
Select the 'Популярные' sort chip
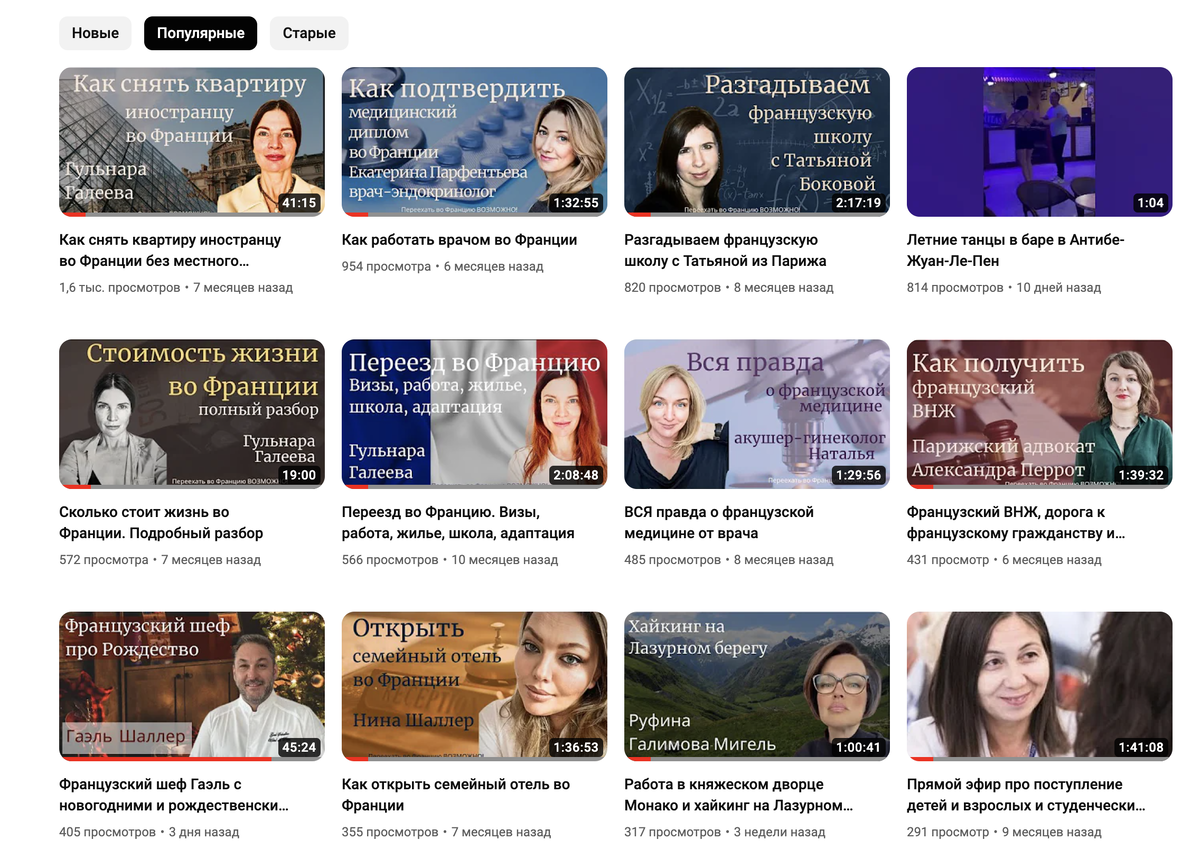(200, 33)
